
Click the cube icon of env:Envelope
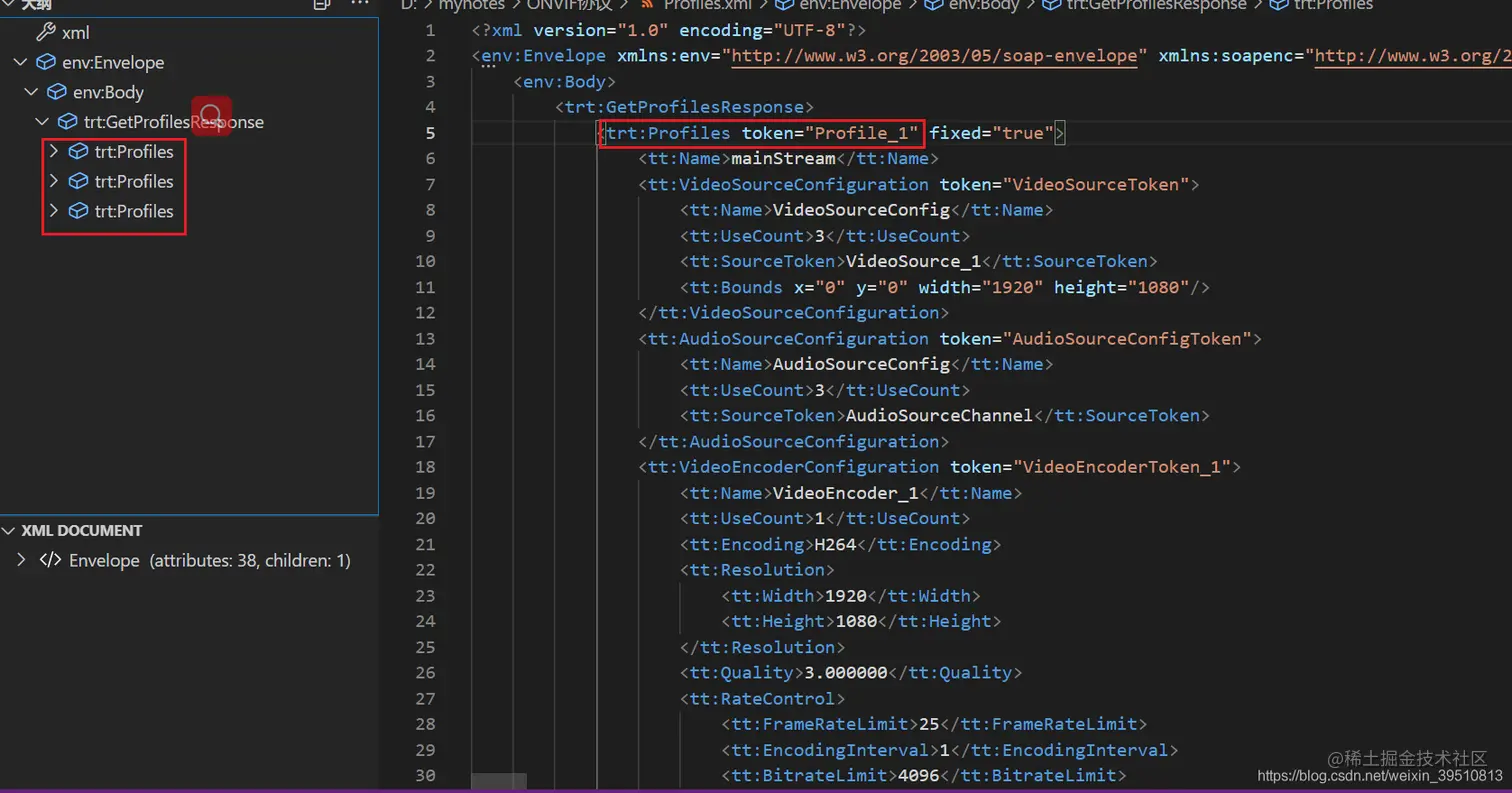click(45, 63)
